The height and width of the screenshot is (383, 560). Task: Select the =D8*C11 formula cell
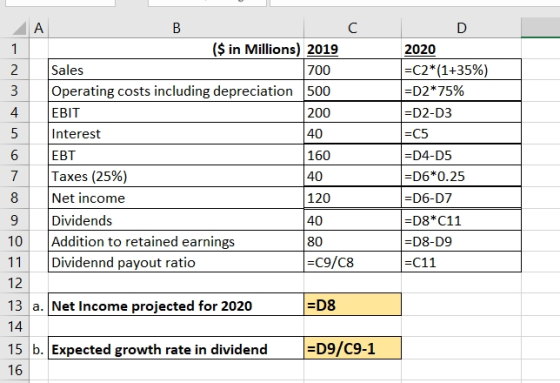(x=461, y=220)
